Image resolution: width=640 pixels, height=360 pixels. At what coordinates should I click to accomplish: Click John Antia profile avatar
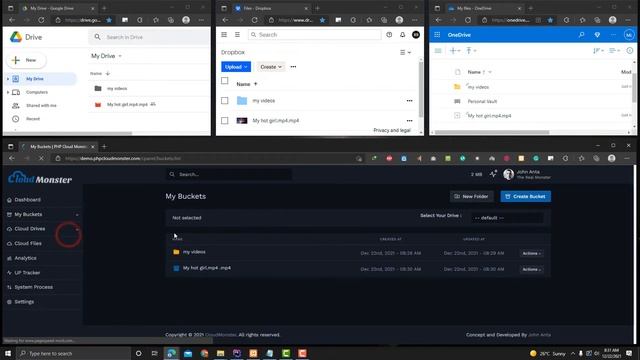point(508,174)
